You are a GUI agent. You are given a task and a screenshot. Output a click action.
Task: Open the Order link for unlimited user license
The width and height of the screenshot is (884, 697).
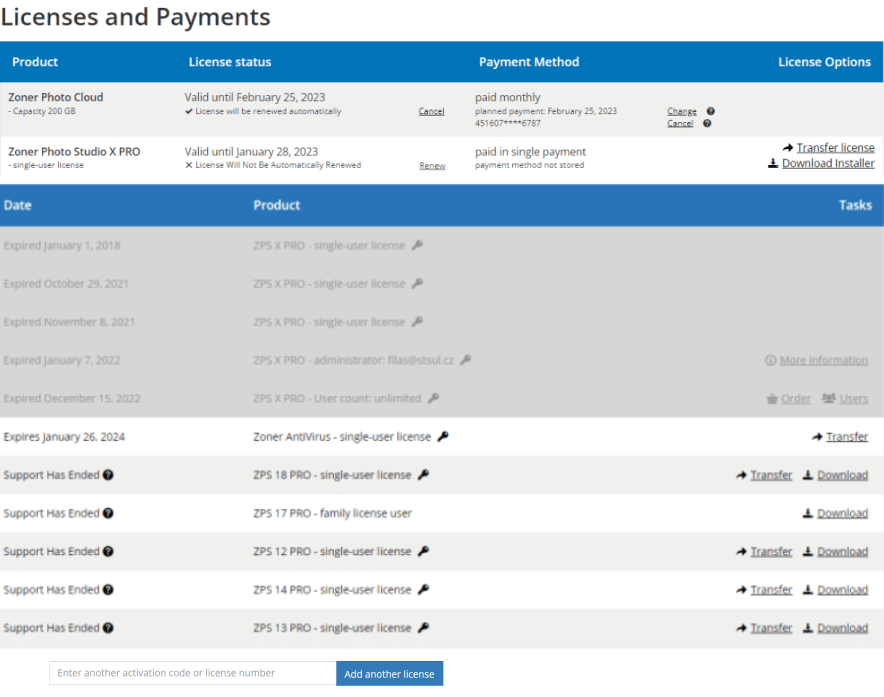796,399
